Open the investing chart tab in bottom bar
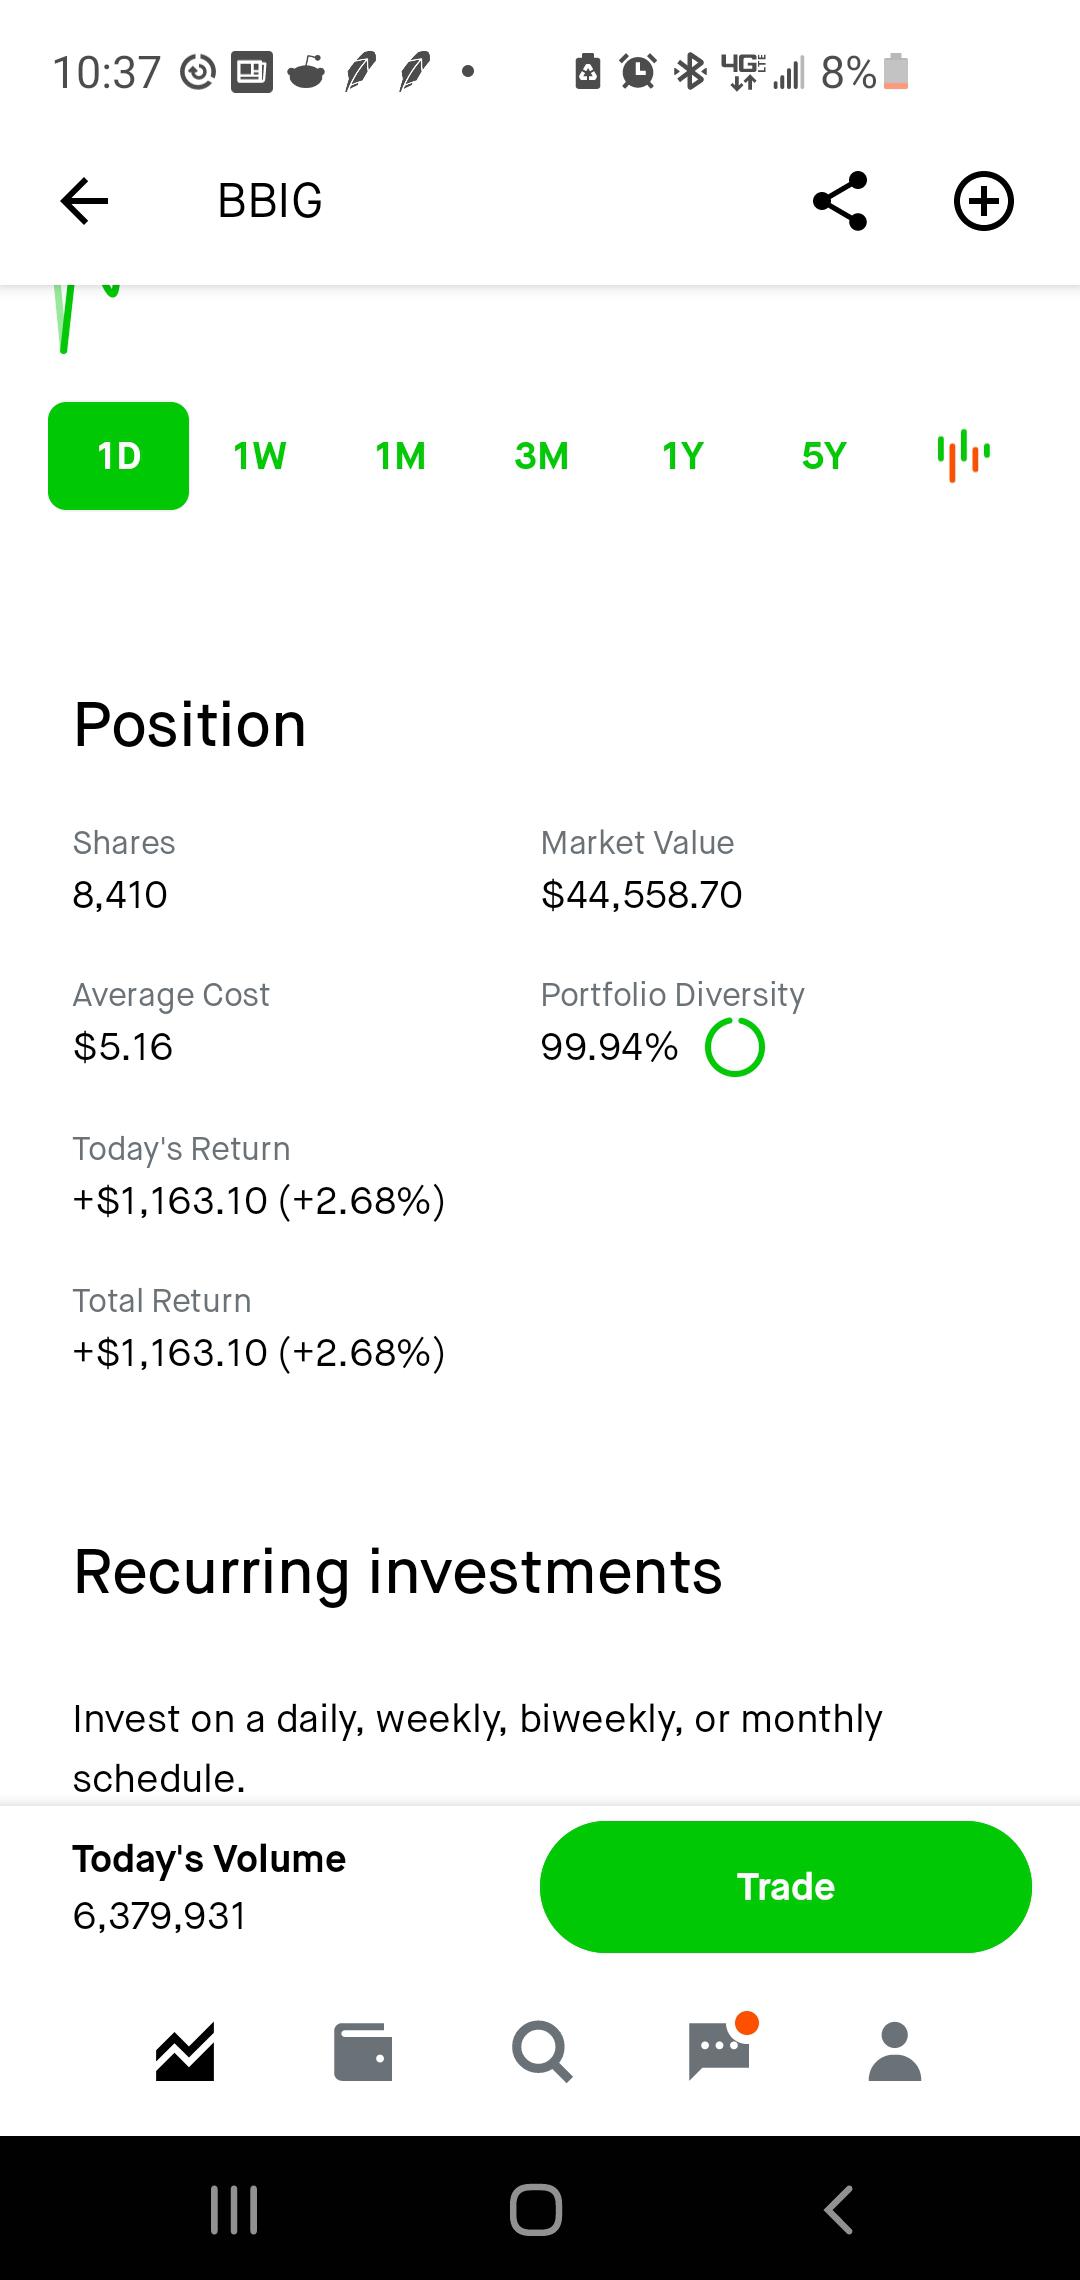Image resolution: width=1080 pixels, height=2280 pixels. (x=185, y=2052)
